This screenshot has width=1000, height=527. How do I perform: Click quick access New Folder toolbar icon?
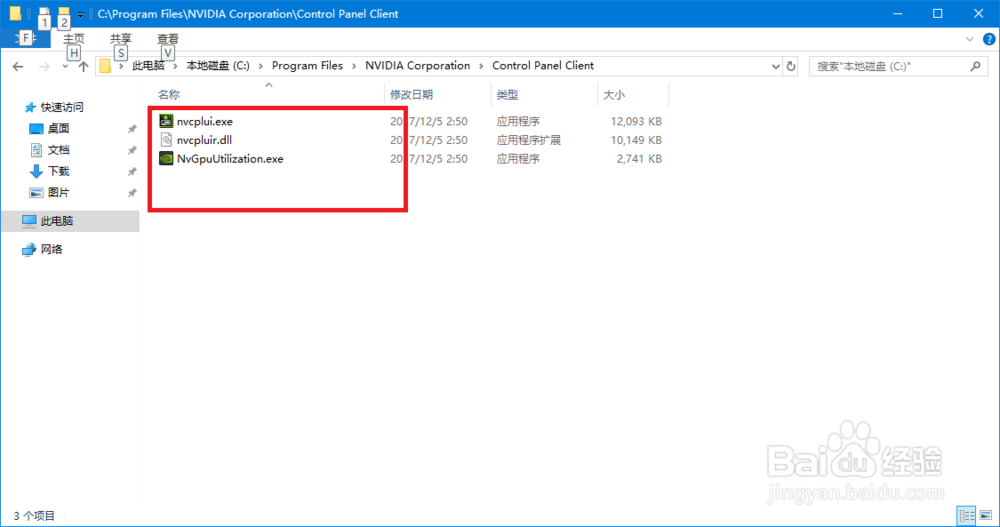(63, 13)
